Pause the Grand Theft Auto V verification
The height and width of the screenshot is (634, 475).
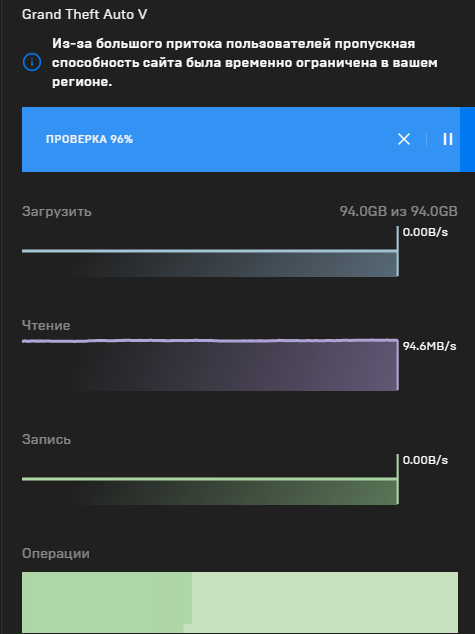(448, 139)
